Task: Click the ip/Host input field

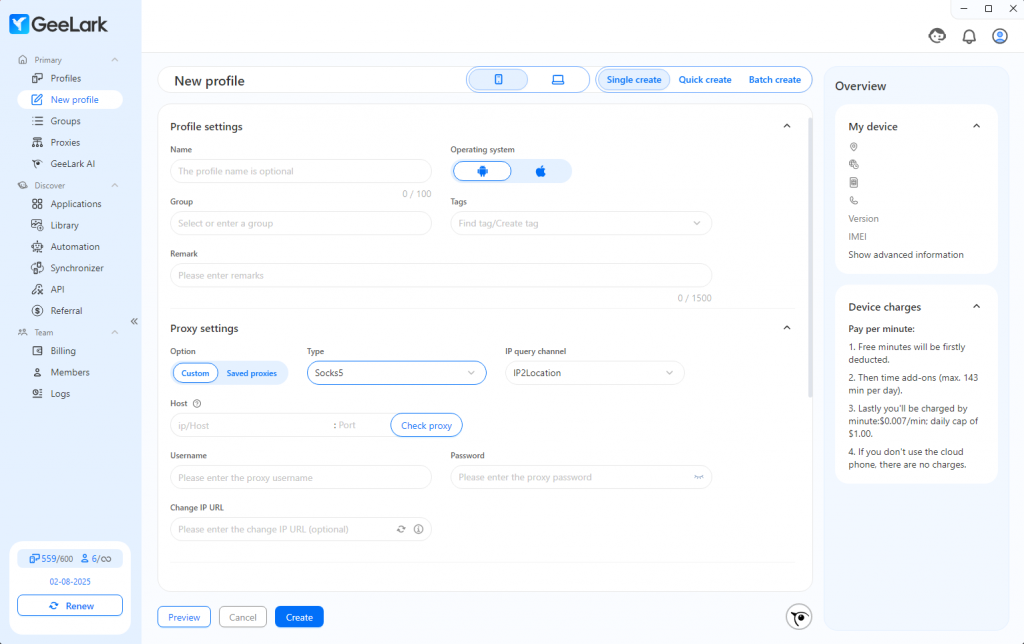Action: point(251,425)
